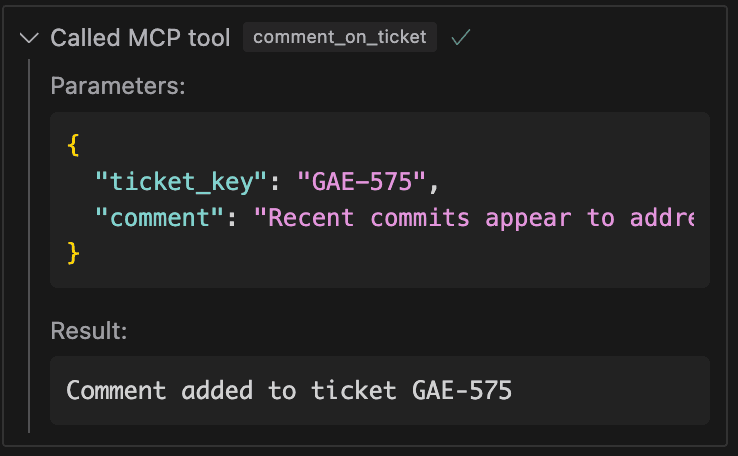
Task: Click the comment_on_ticket tool name badge
Action: 340,38
